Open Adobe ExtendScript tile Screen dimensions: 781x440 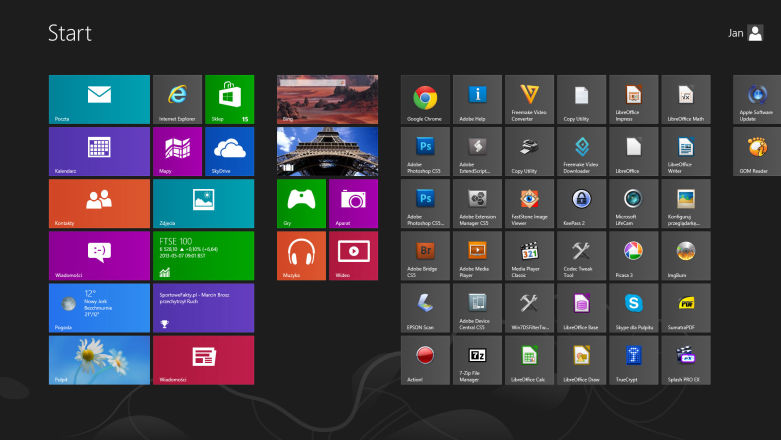point(477,151)
